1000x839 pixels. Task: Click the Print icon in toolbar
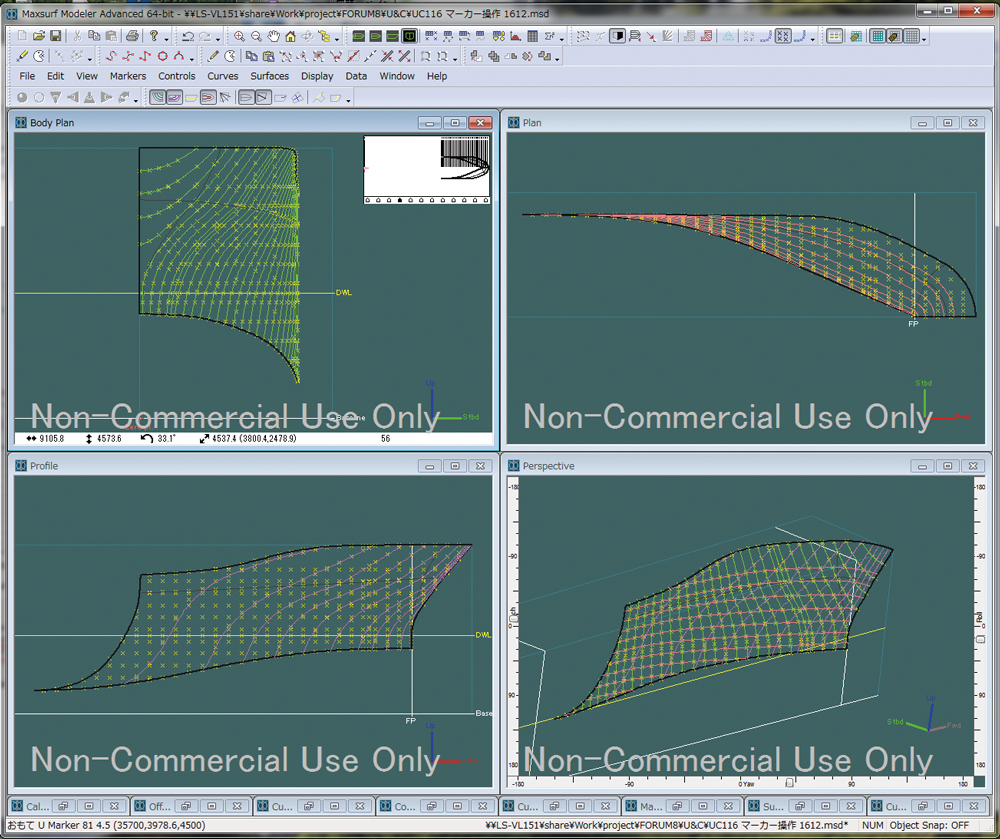(132, 37)
